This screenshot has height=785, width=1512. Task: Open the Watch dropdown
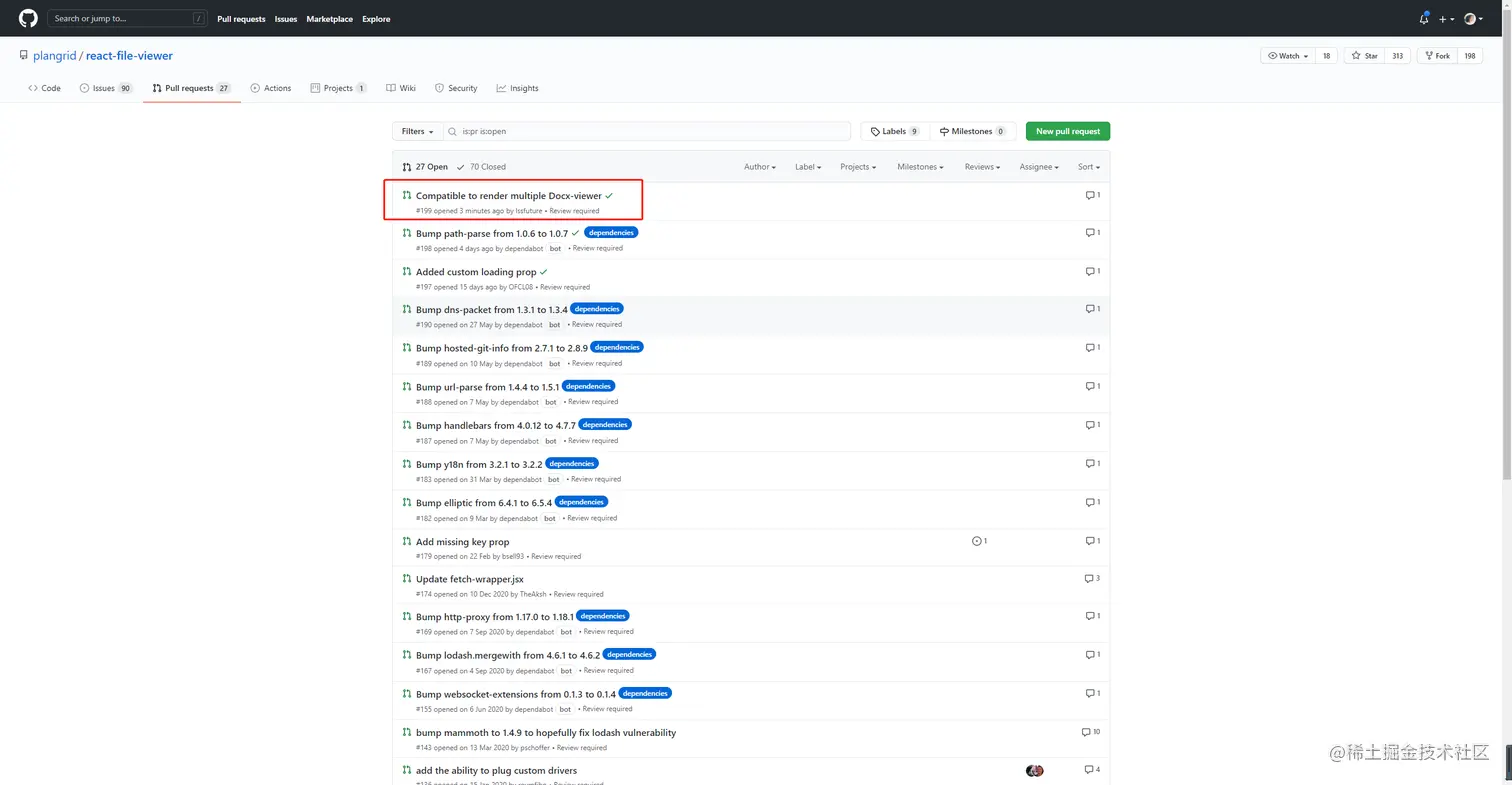tap(1288, 56)
